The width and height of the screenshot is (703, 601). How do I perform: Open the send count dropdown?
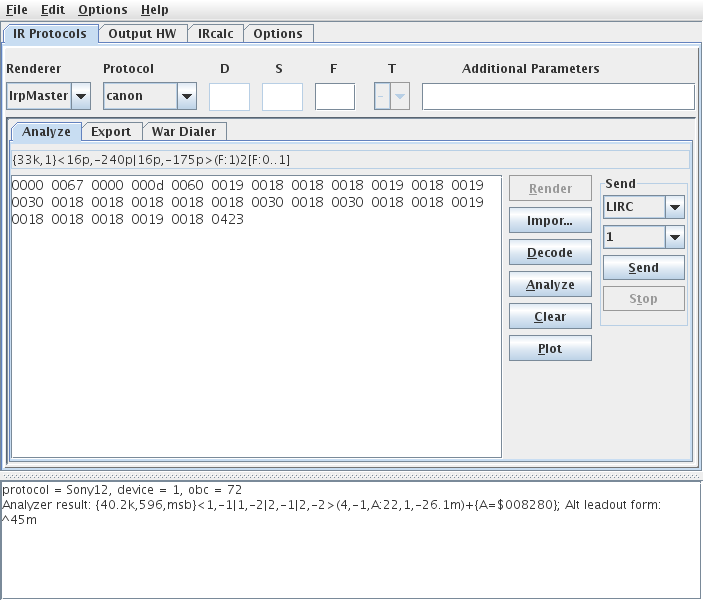[x=674, y=237]
